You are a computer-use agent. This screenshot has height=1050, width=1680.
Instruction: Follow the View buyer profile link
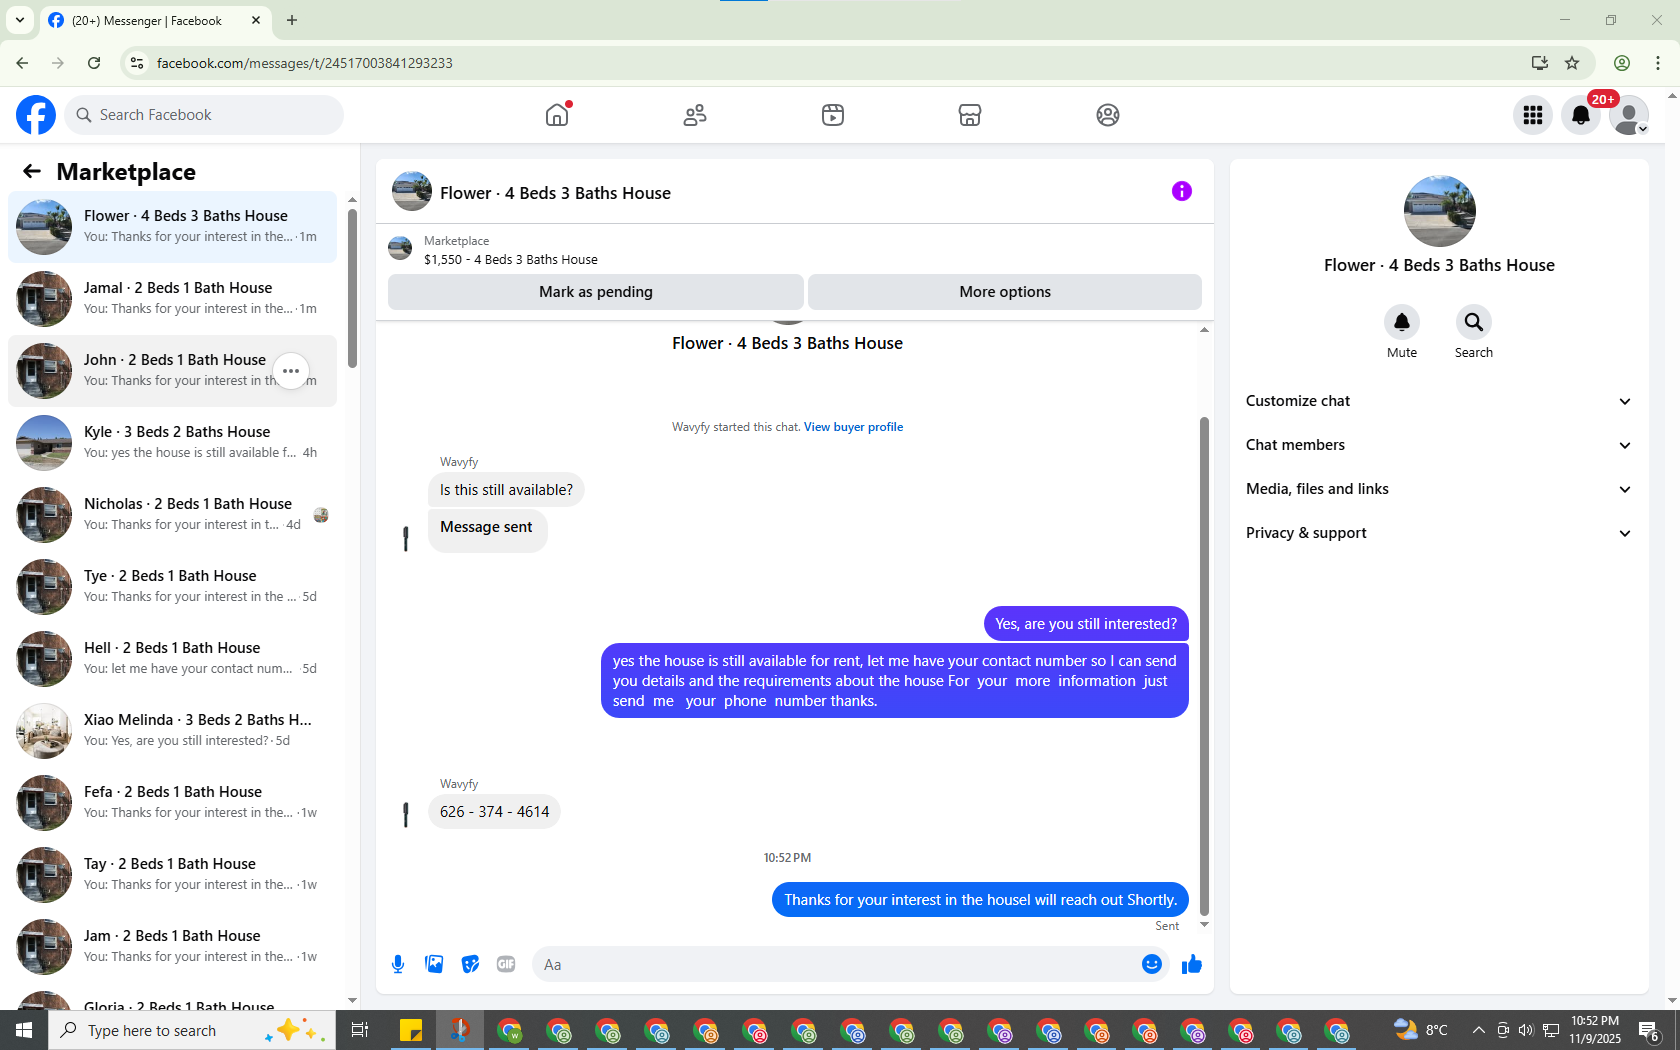853,427
